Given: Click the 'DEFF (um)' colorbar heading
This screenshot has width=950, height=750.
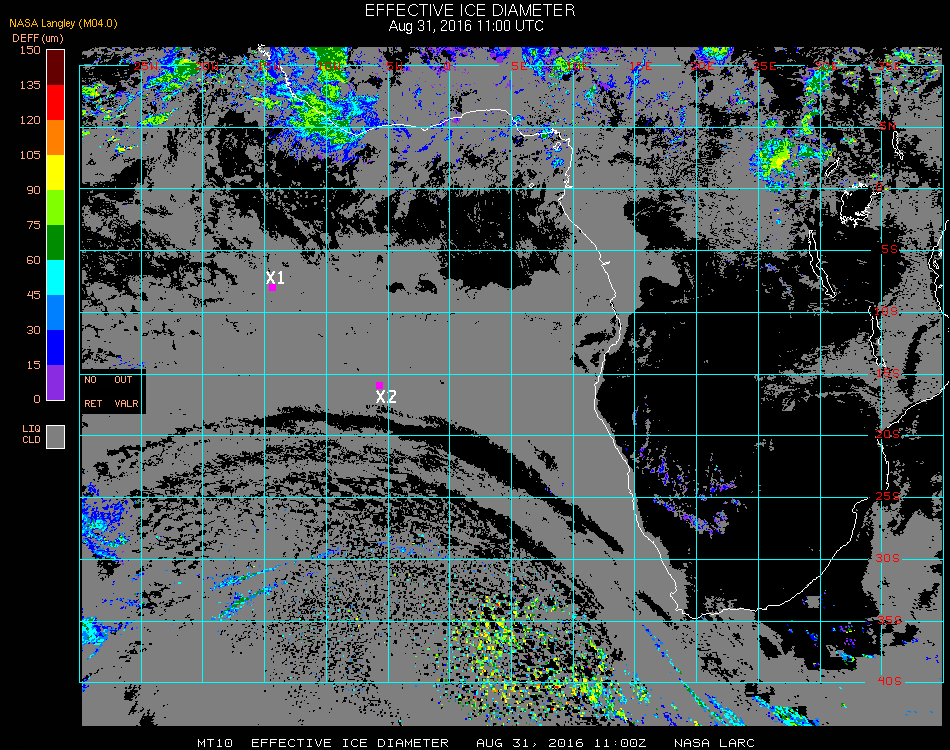Looking at the screenshot, I should point(38,38).
